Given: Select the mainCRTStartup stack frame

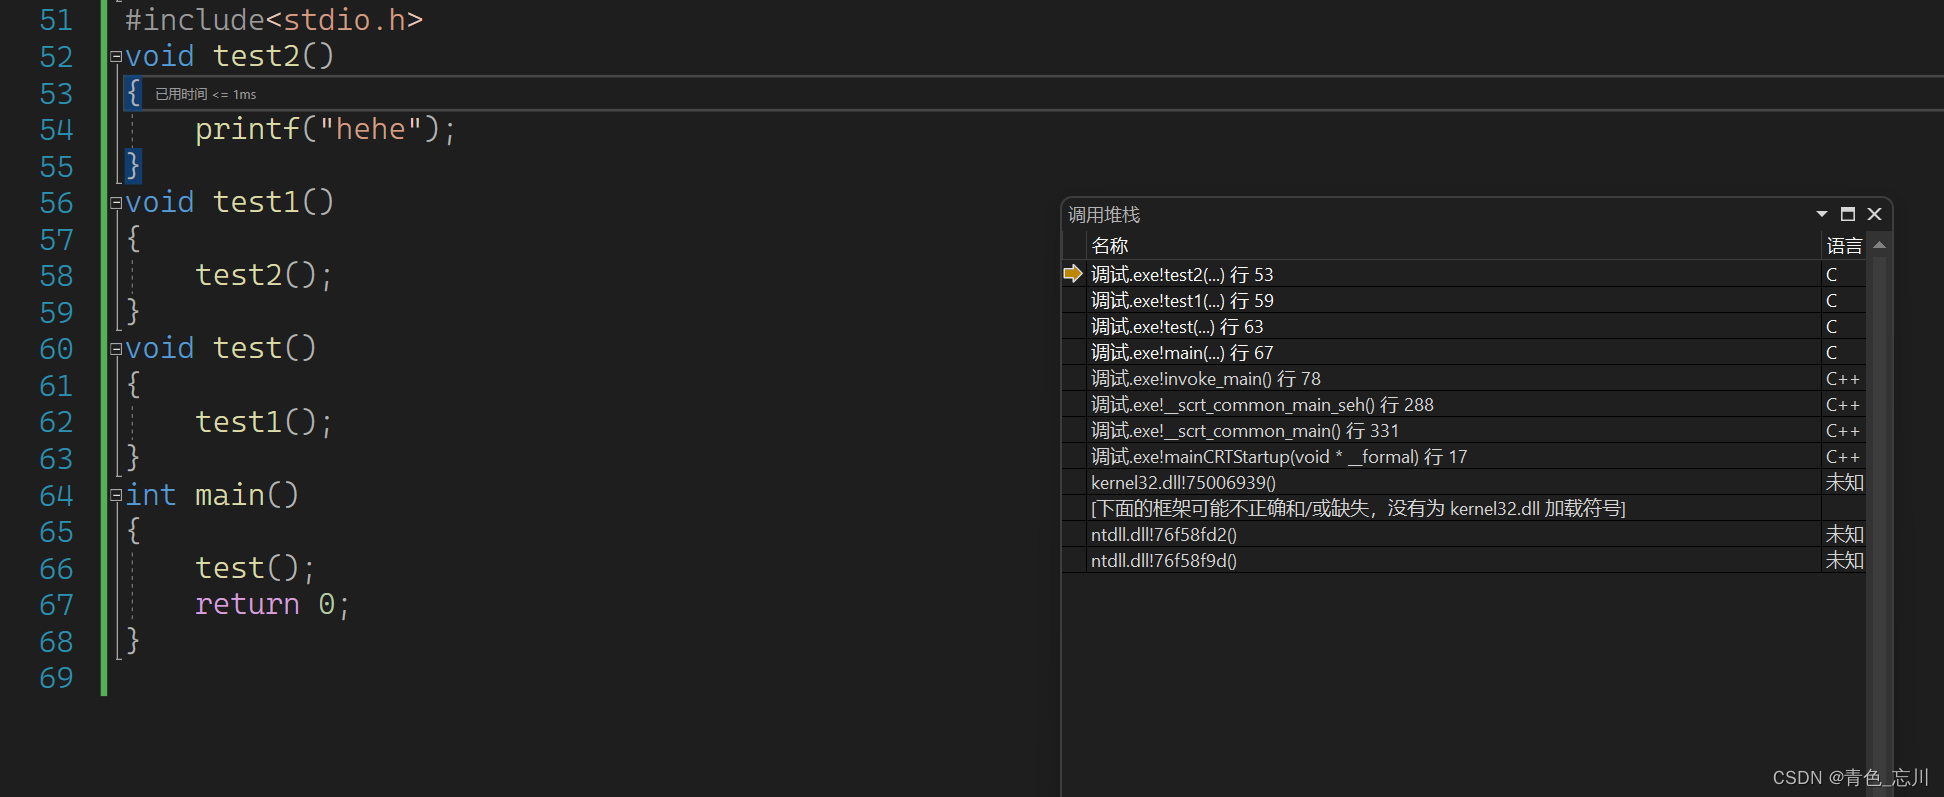Looking at the screenshot, I should point(1279,457).
